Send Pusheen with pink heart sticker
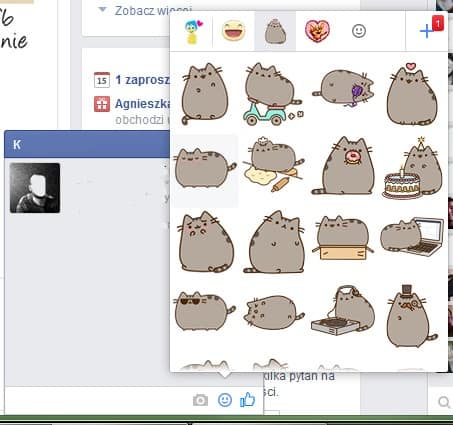Image resolution: width=453 pixels, height=425 pixels. 412,94
